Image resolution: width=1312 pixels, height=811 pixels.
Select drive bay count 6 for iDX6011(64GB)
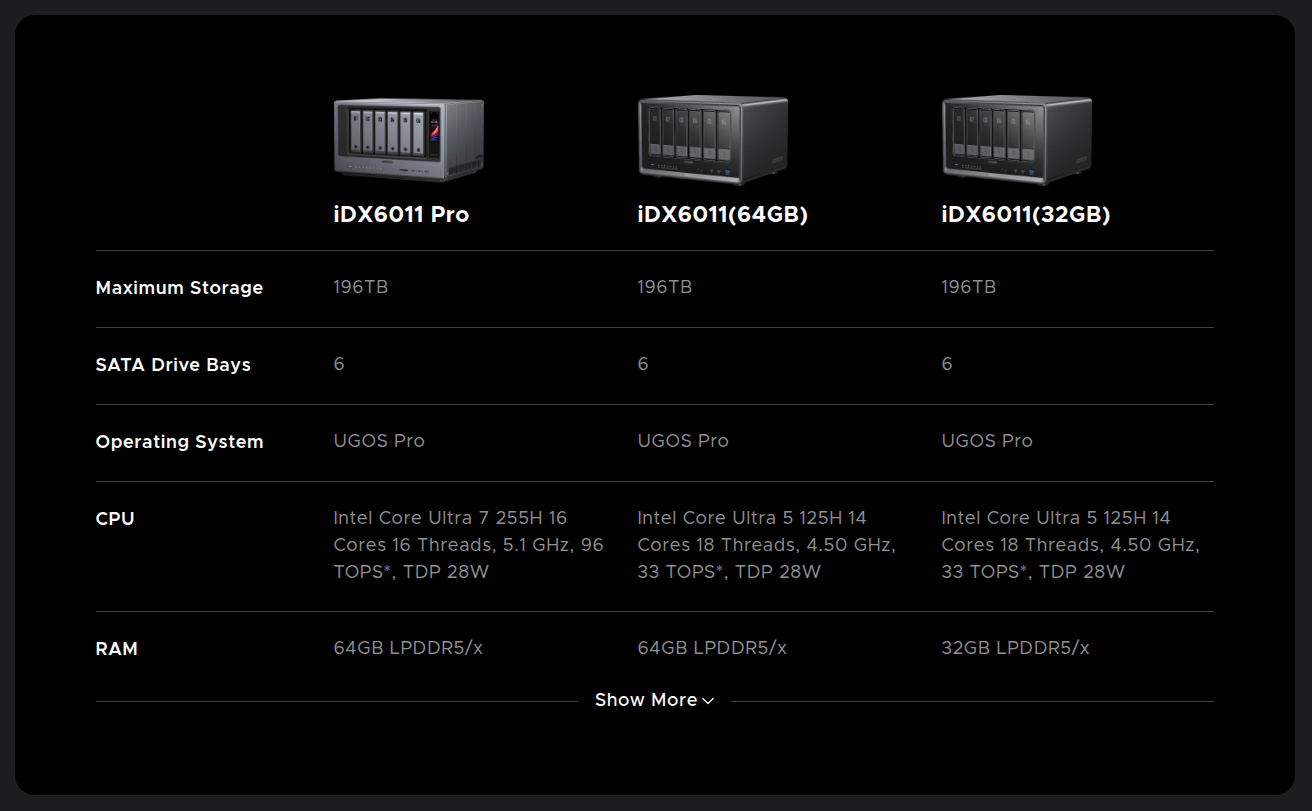(x=643, y=364)
